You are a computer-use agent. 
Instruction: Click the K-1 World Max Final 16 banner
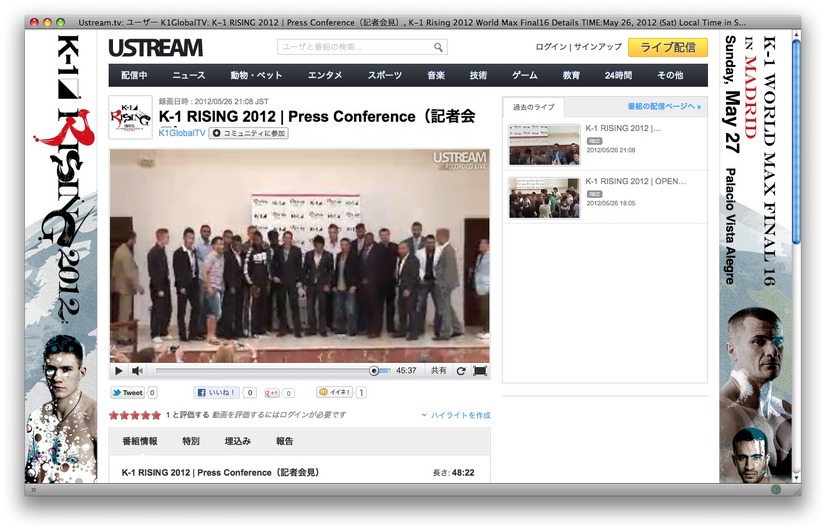coord(755,257)
